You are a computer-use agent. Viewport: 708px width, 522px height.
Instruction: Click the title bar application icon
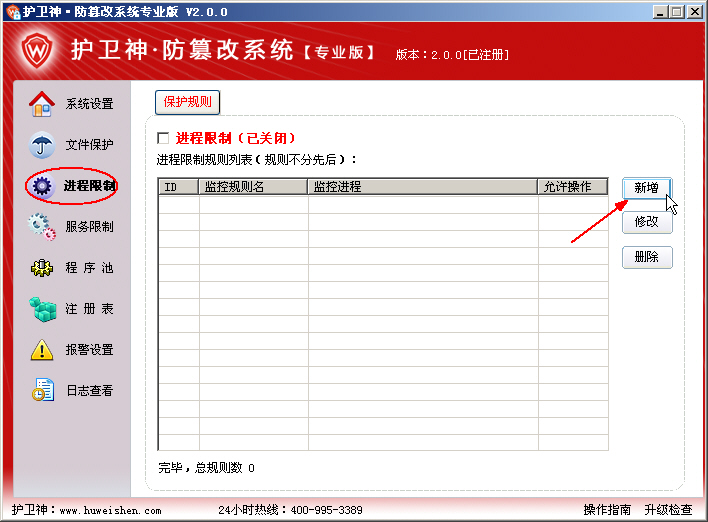(x=14, y=11)
